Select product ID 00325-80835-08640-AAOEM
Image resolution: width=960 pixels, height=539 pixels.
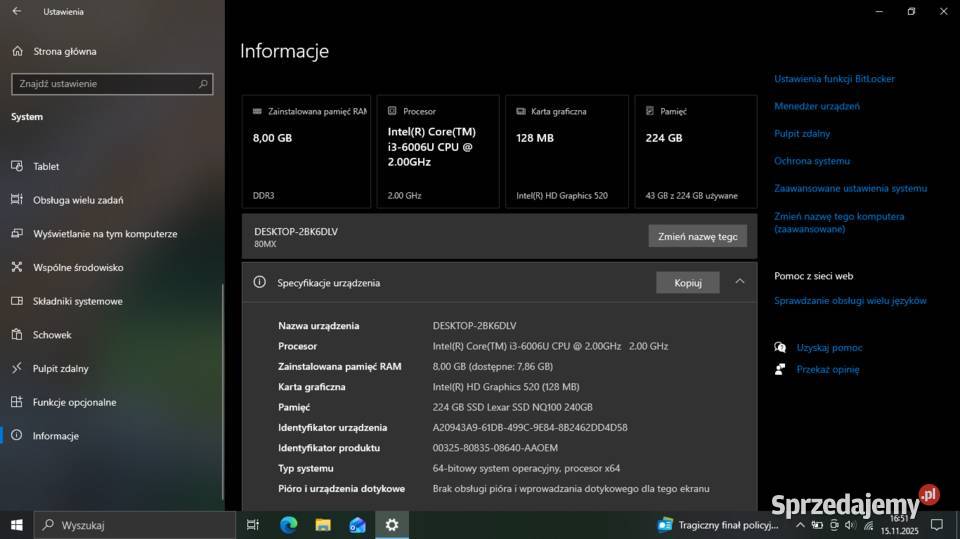(495, 448)
